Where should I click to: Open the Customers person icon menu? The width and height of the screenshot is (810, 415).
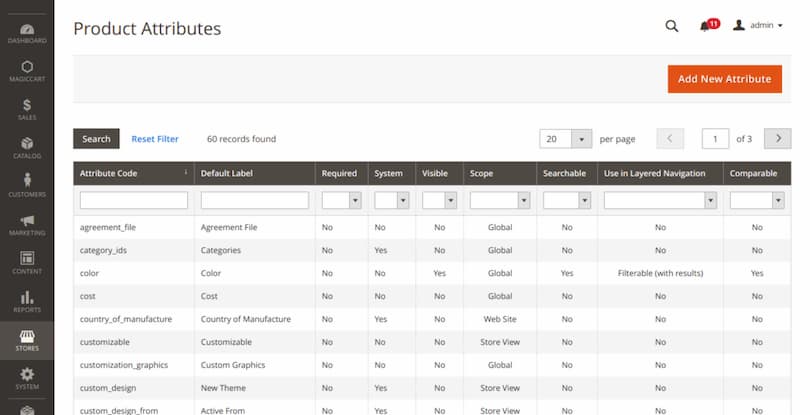click(x=27, y=186)
